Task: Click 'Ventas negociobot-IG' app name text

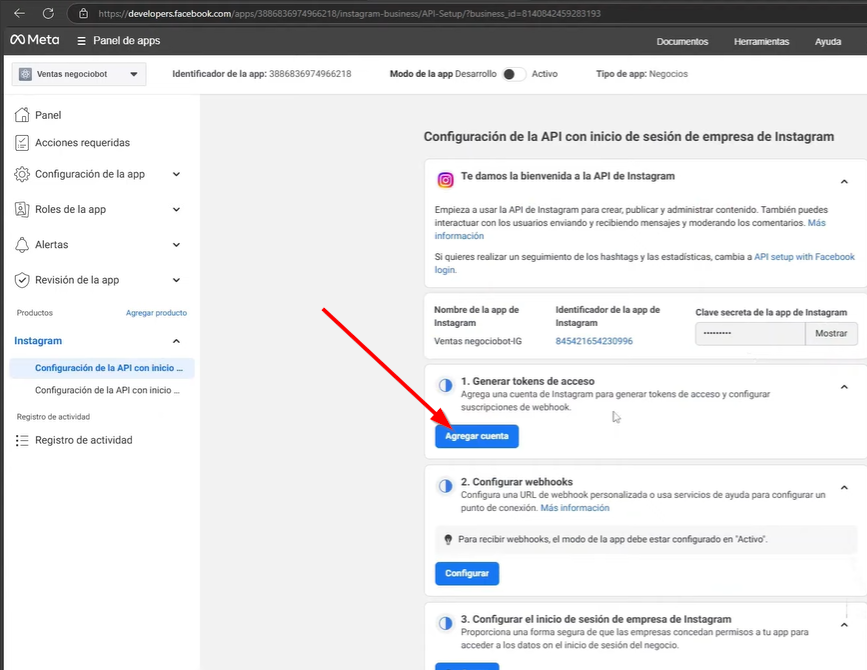Action: (x=478, y=341)
